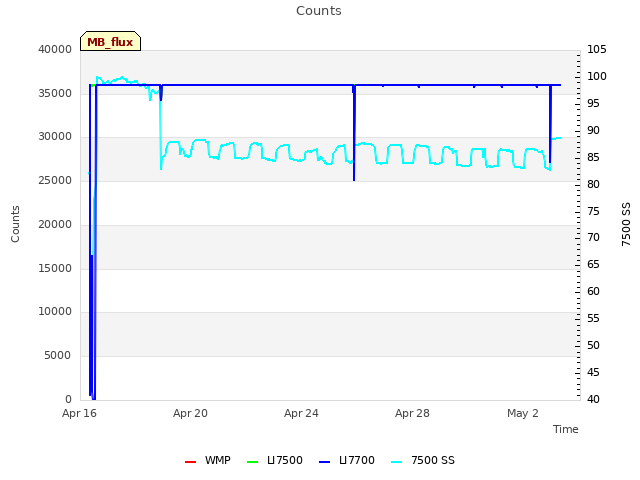Click the 'Apr 16' date tick label
The width and height of the screenshot is (640, 480).
(79, 413)
